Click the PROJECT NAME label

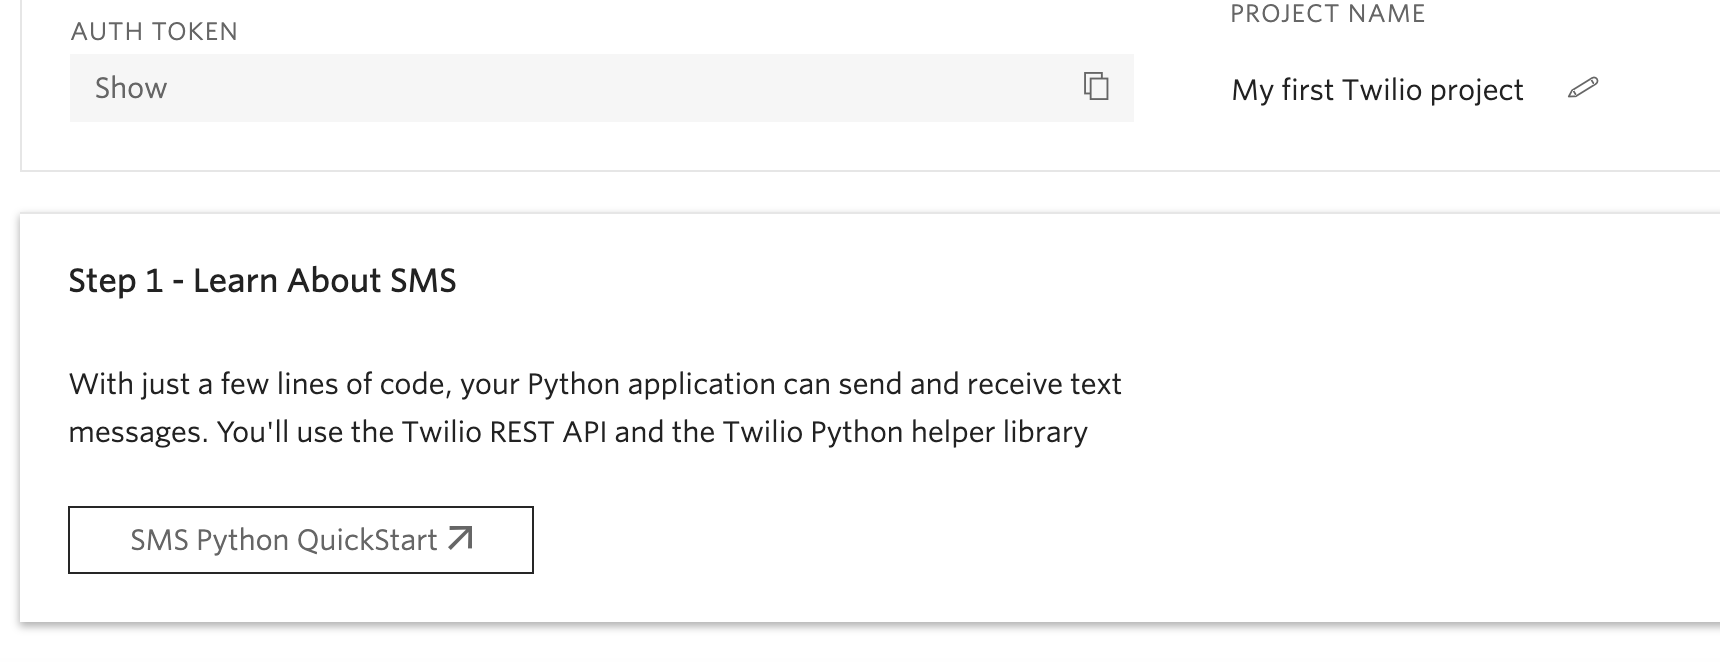pyautogui.click(x=1327, y=14)
